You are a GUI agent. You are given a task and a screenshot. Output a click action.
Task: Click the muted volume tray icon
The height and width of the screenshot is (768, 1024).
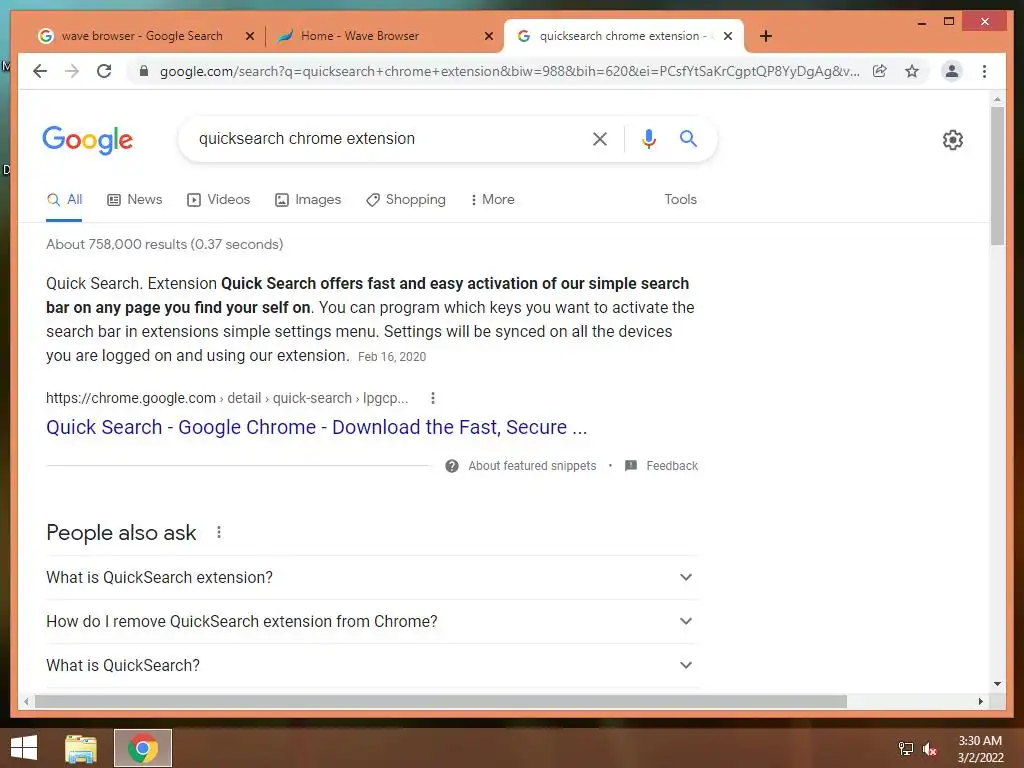point(929,748)
